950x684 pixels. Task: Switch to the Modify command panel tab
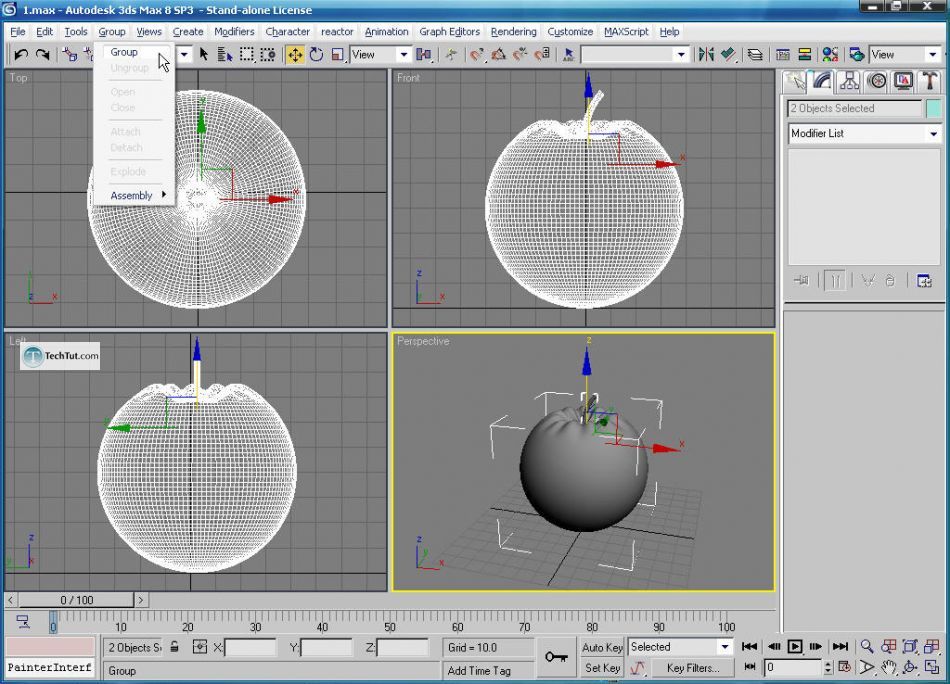tap(822, 82)
